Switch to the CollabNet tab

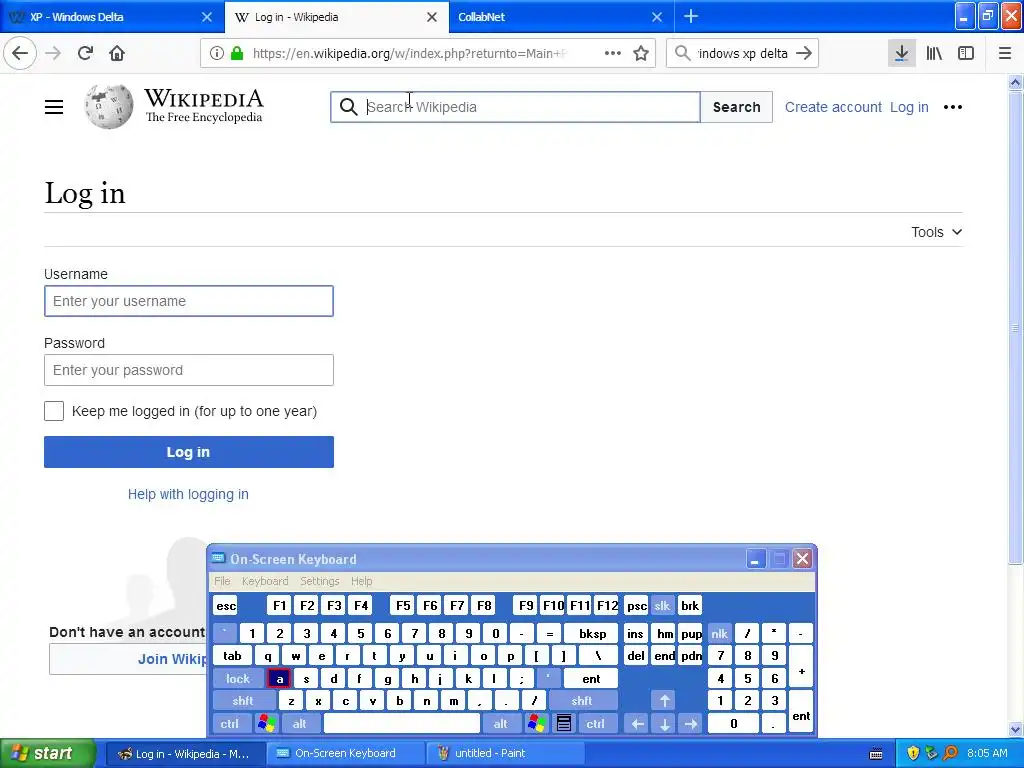tap(562, 17)
